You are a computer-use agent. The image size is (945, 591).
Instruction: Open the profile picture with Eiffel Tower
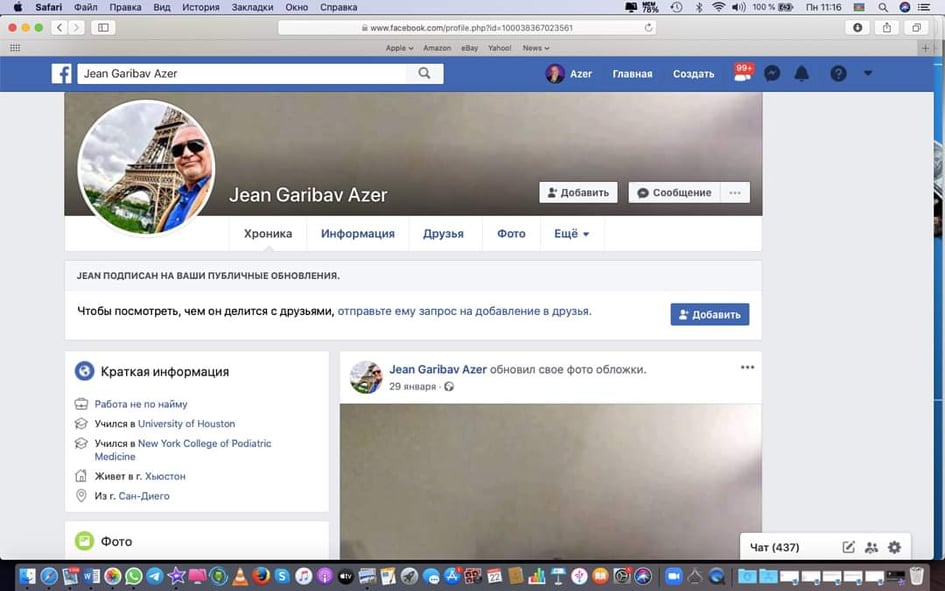[146, 167]
